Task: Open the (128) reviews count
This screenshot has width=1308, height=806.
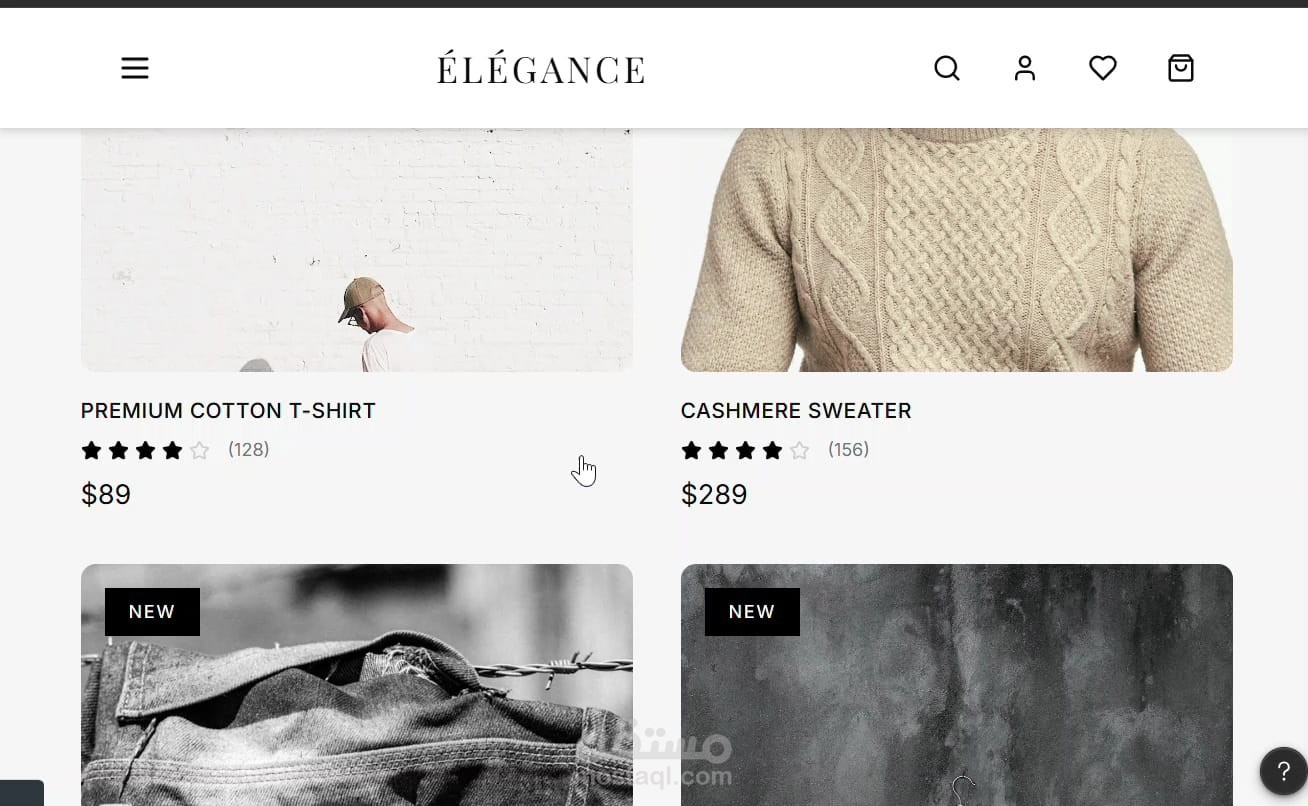Action: [249, 450]
